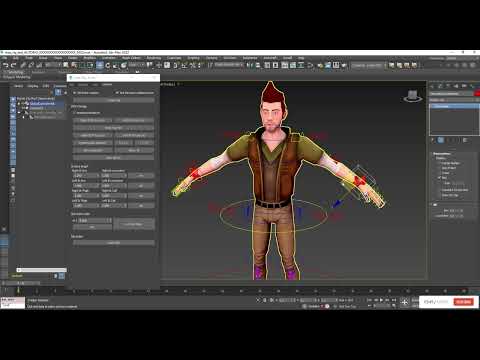Click the time slider handle on the timeline
The height and width of the screenshot is (360, 480).
(x=21, y=283)
